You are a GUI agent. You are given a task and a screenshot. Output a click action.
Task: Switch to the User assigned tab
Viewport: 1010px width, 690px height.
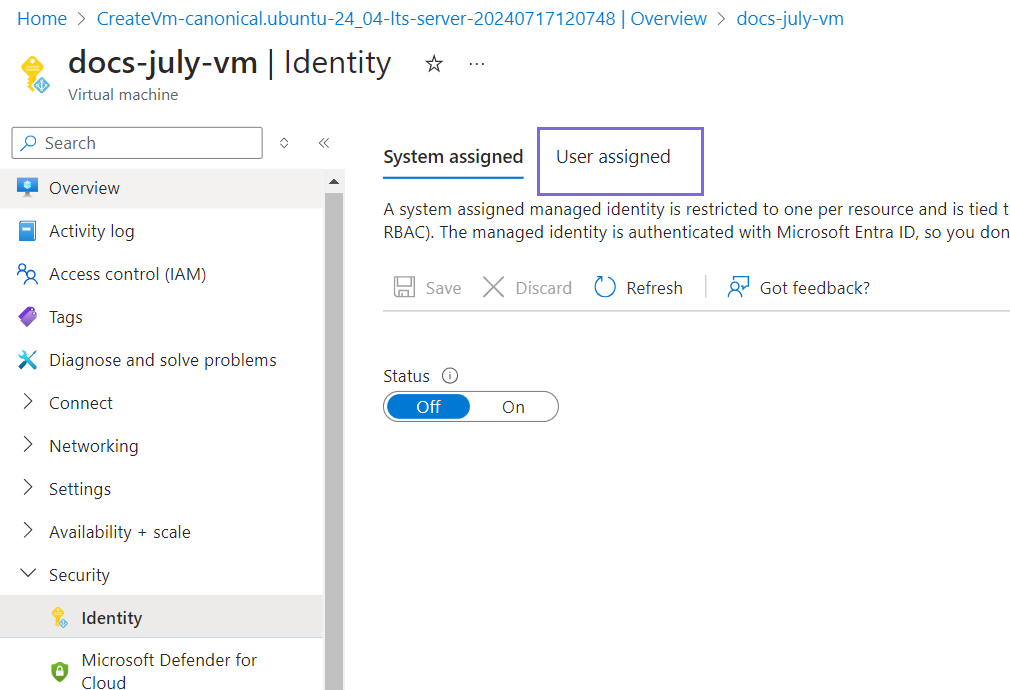(x=613, y=157)
